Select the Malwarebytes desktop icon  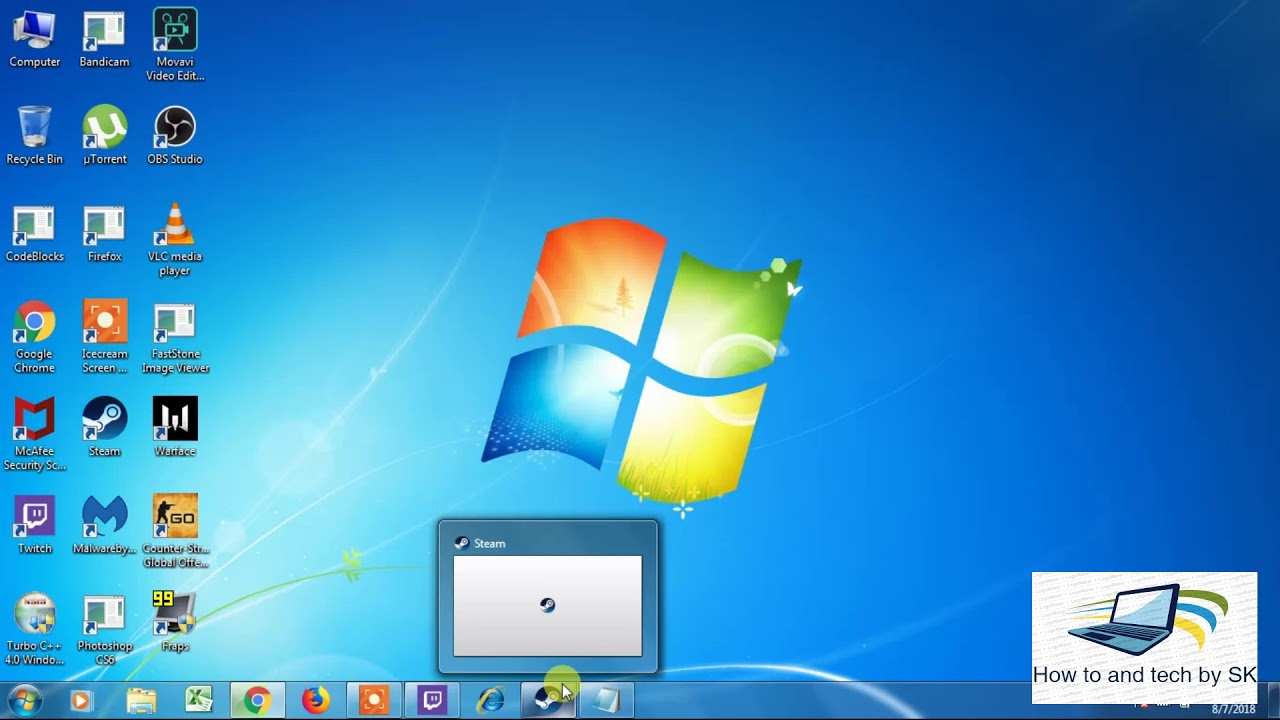coord(105,525)
